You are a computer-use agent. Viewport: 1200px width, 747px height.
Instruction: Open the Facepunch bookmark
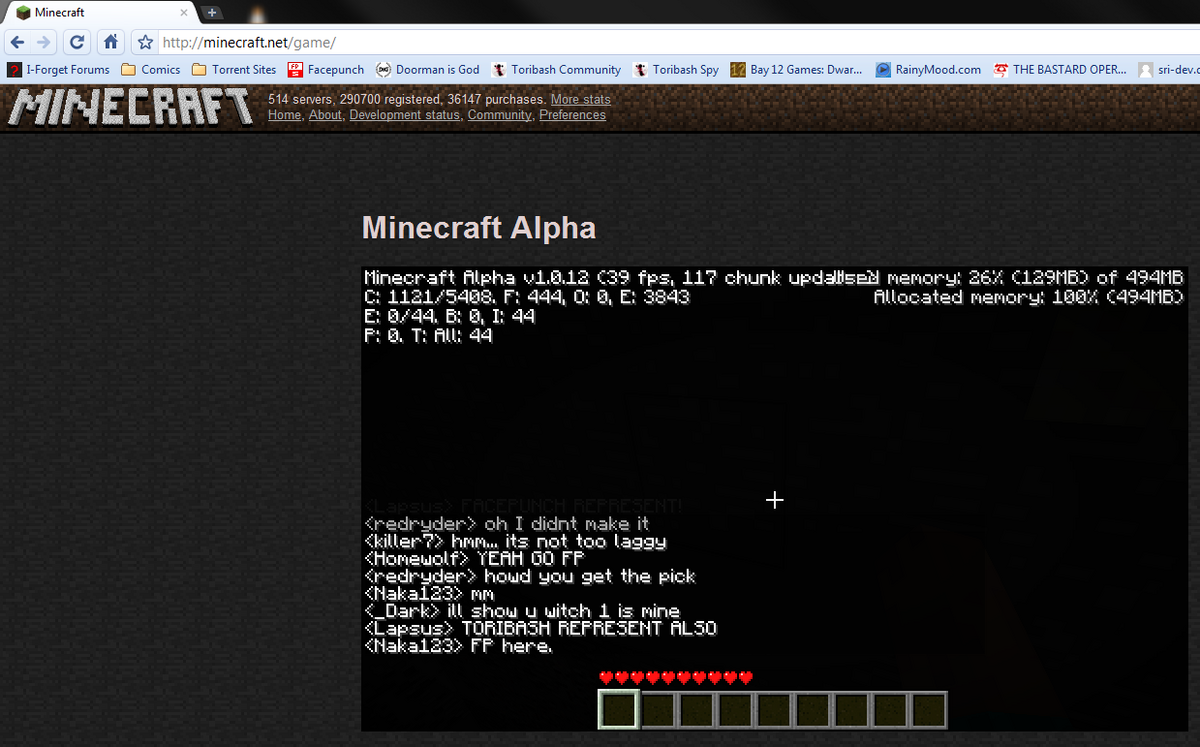(x=326, y=70)
